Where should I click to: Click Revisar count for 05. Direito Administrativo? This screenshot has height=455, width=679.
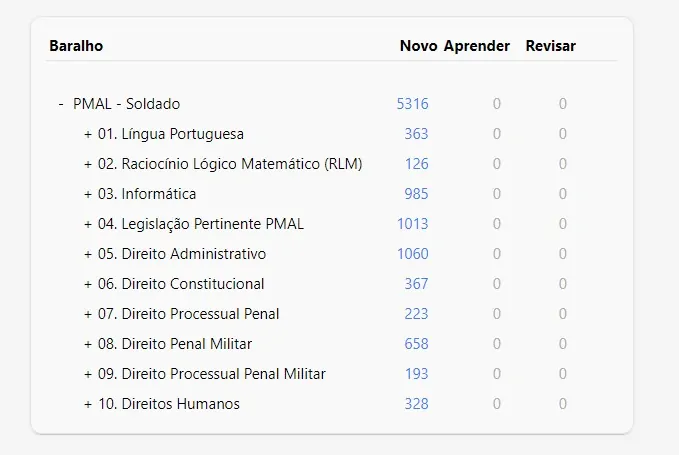click(563, 254)
